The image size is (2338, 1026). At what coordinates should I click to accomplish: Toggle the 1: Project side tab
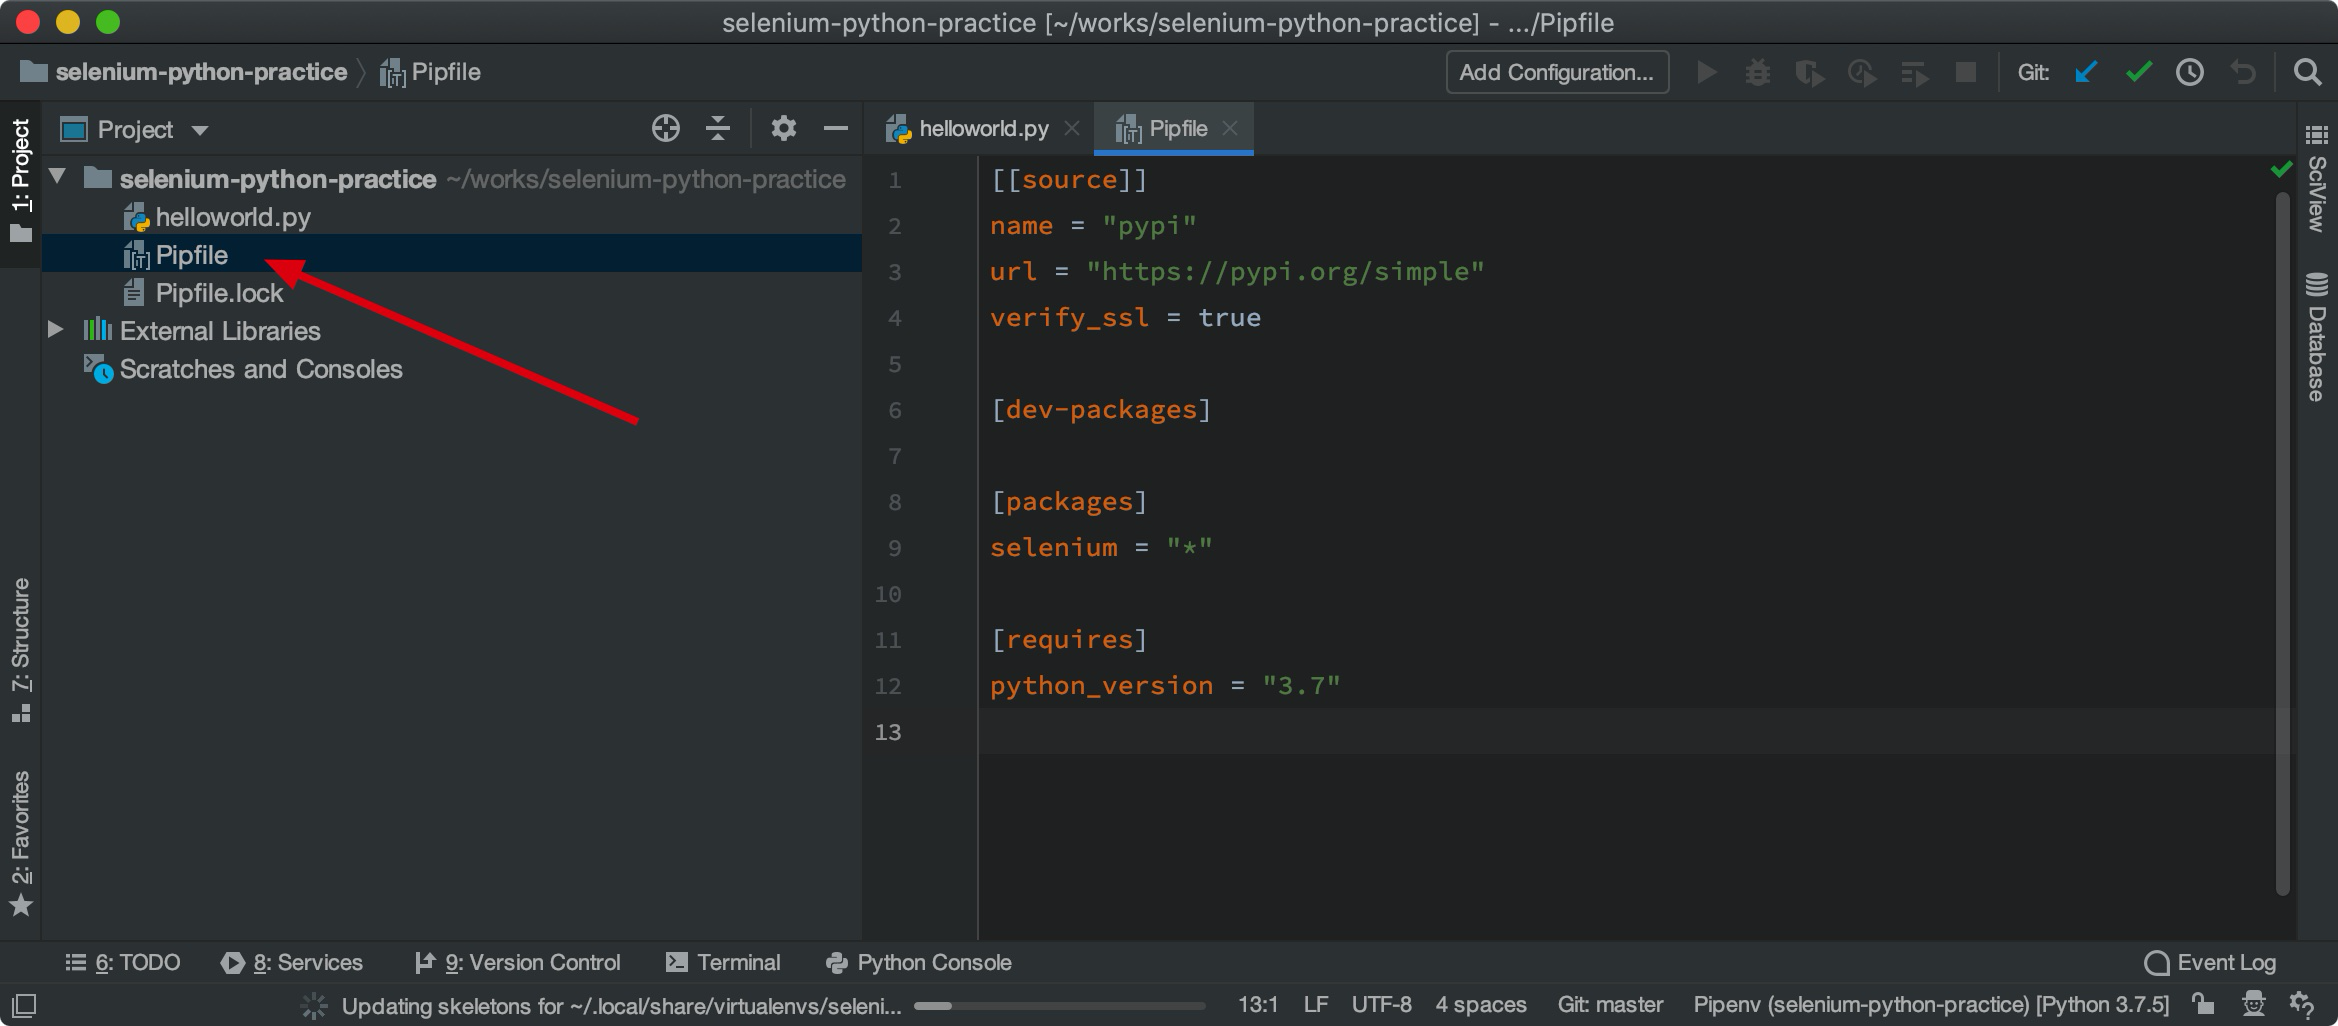click(x=21, y=181)
